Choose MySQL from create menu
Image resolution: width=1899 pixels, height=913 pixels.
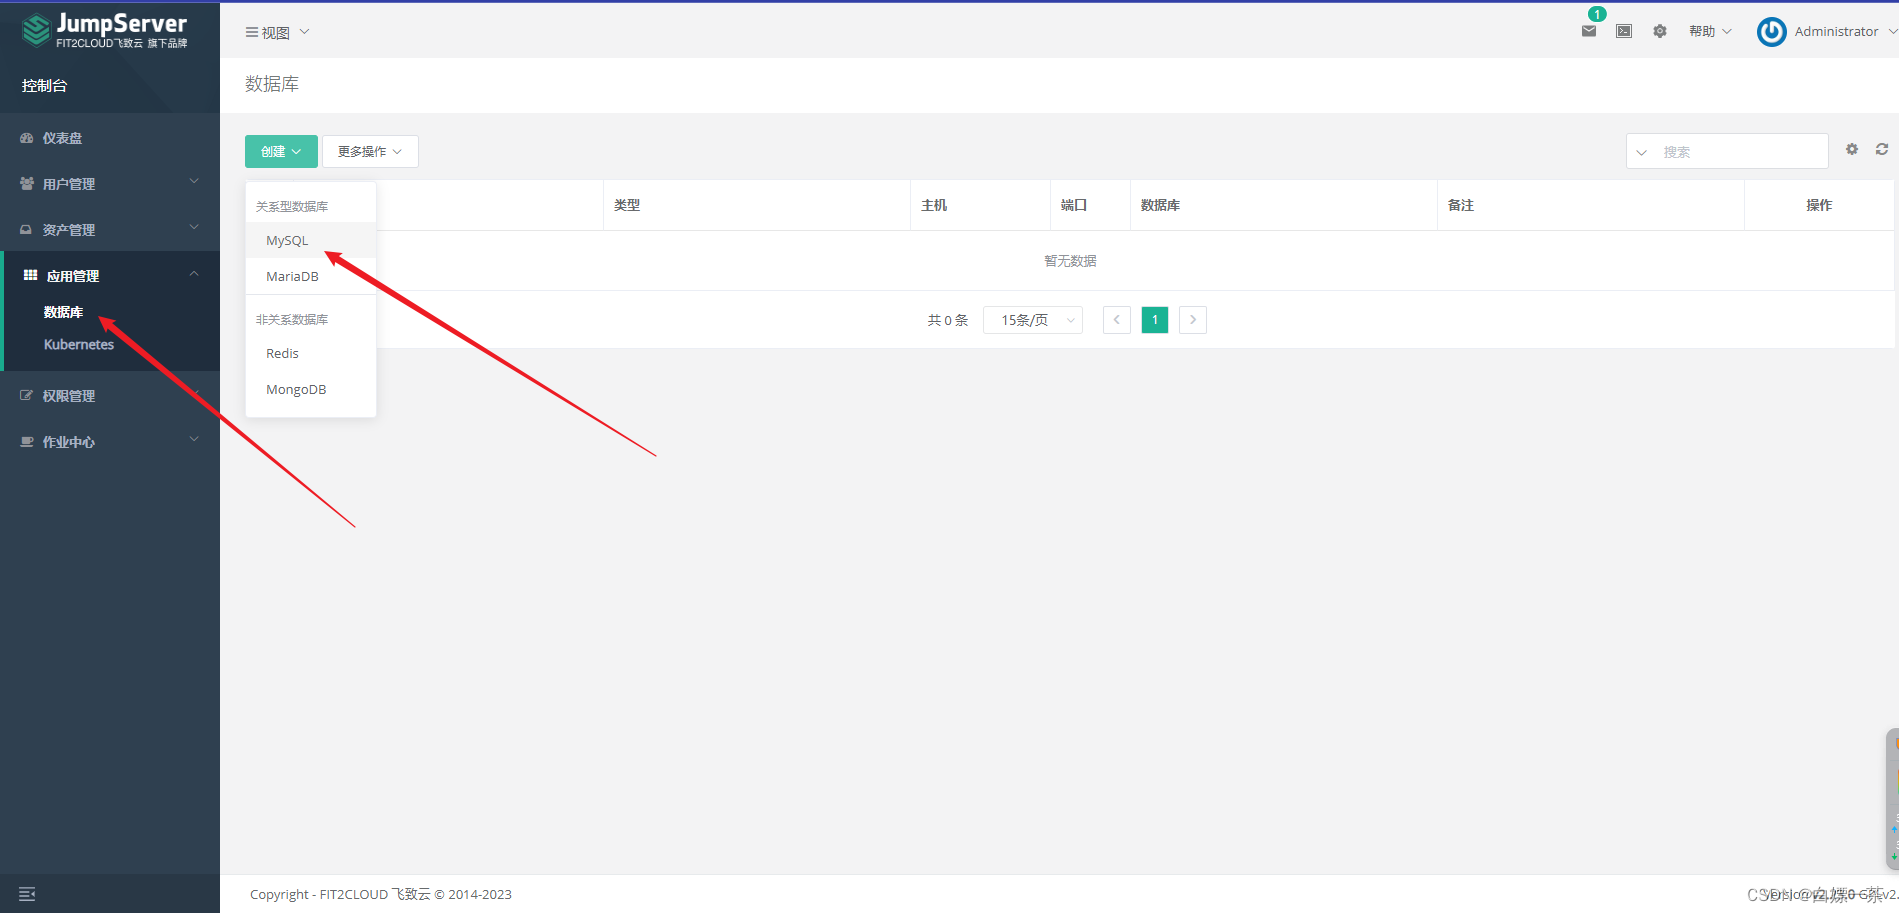click(311, 240)
